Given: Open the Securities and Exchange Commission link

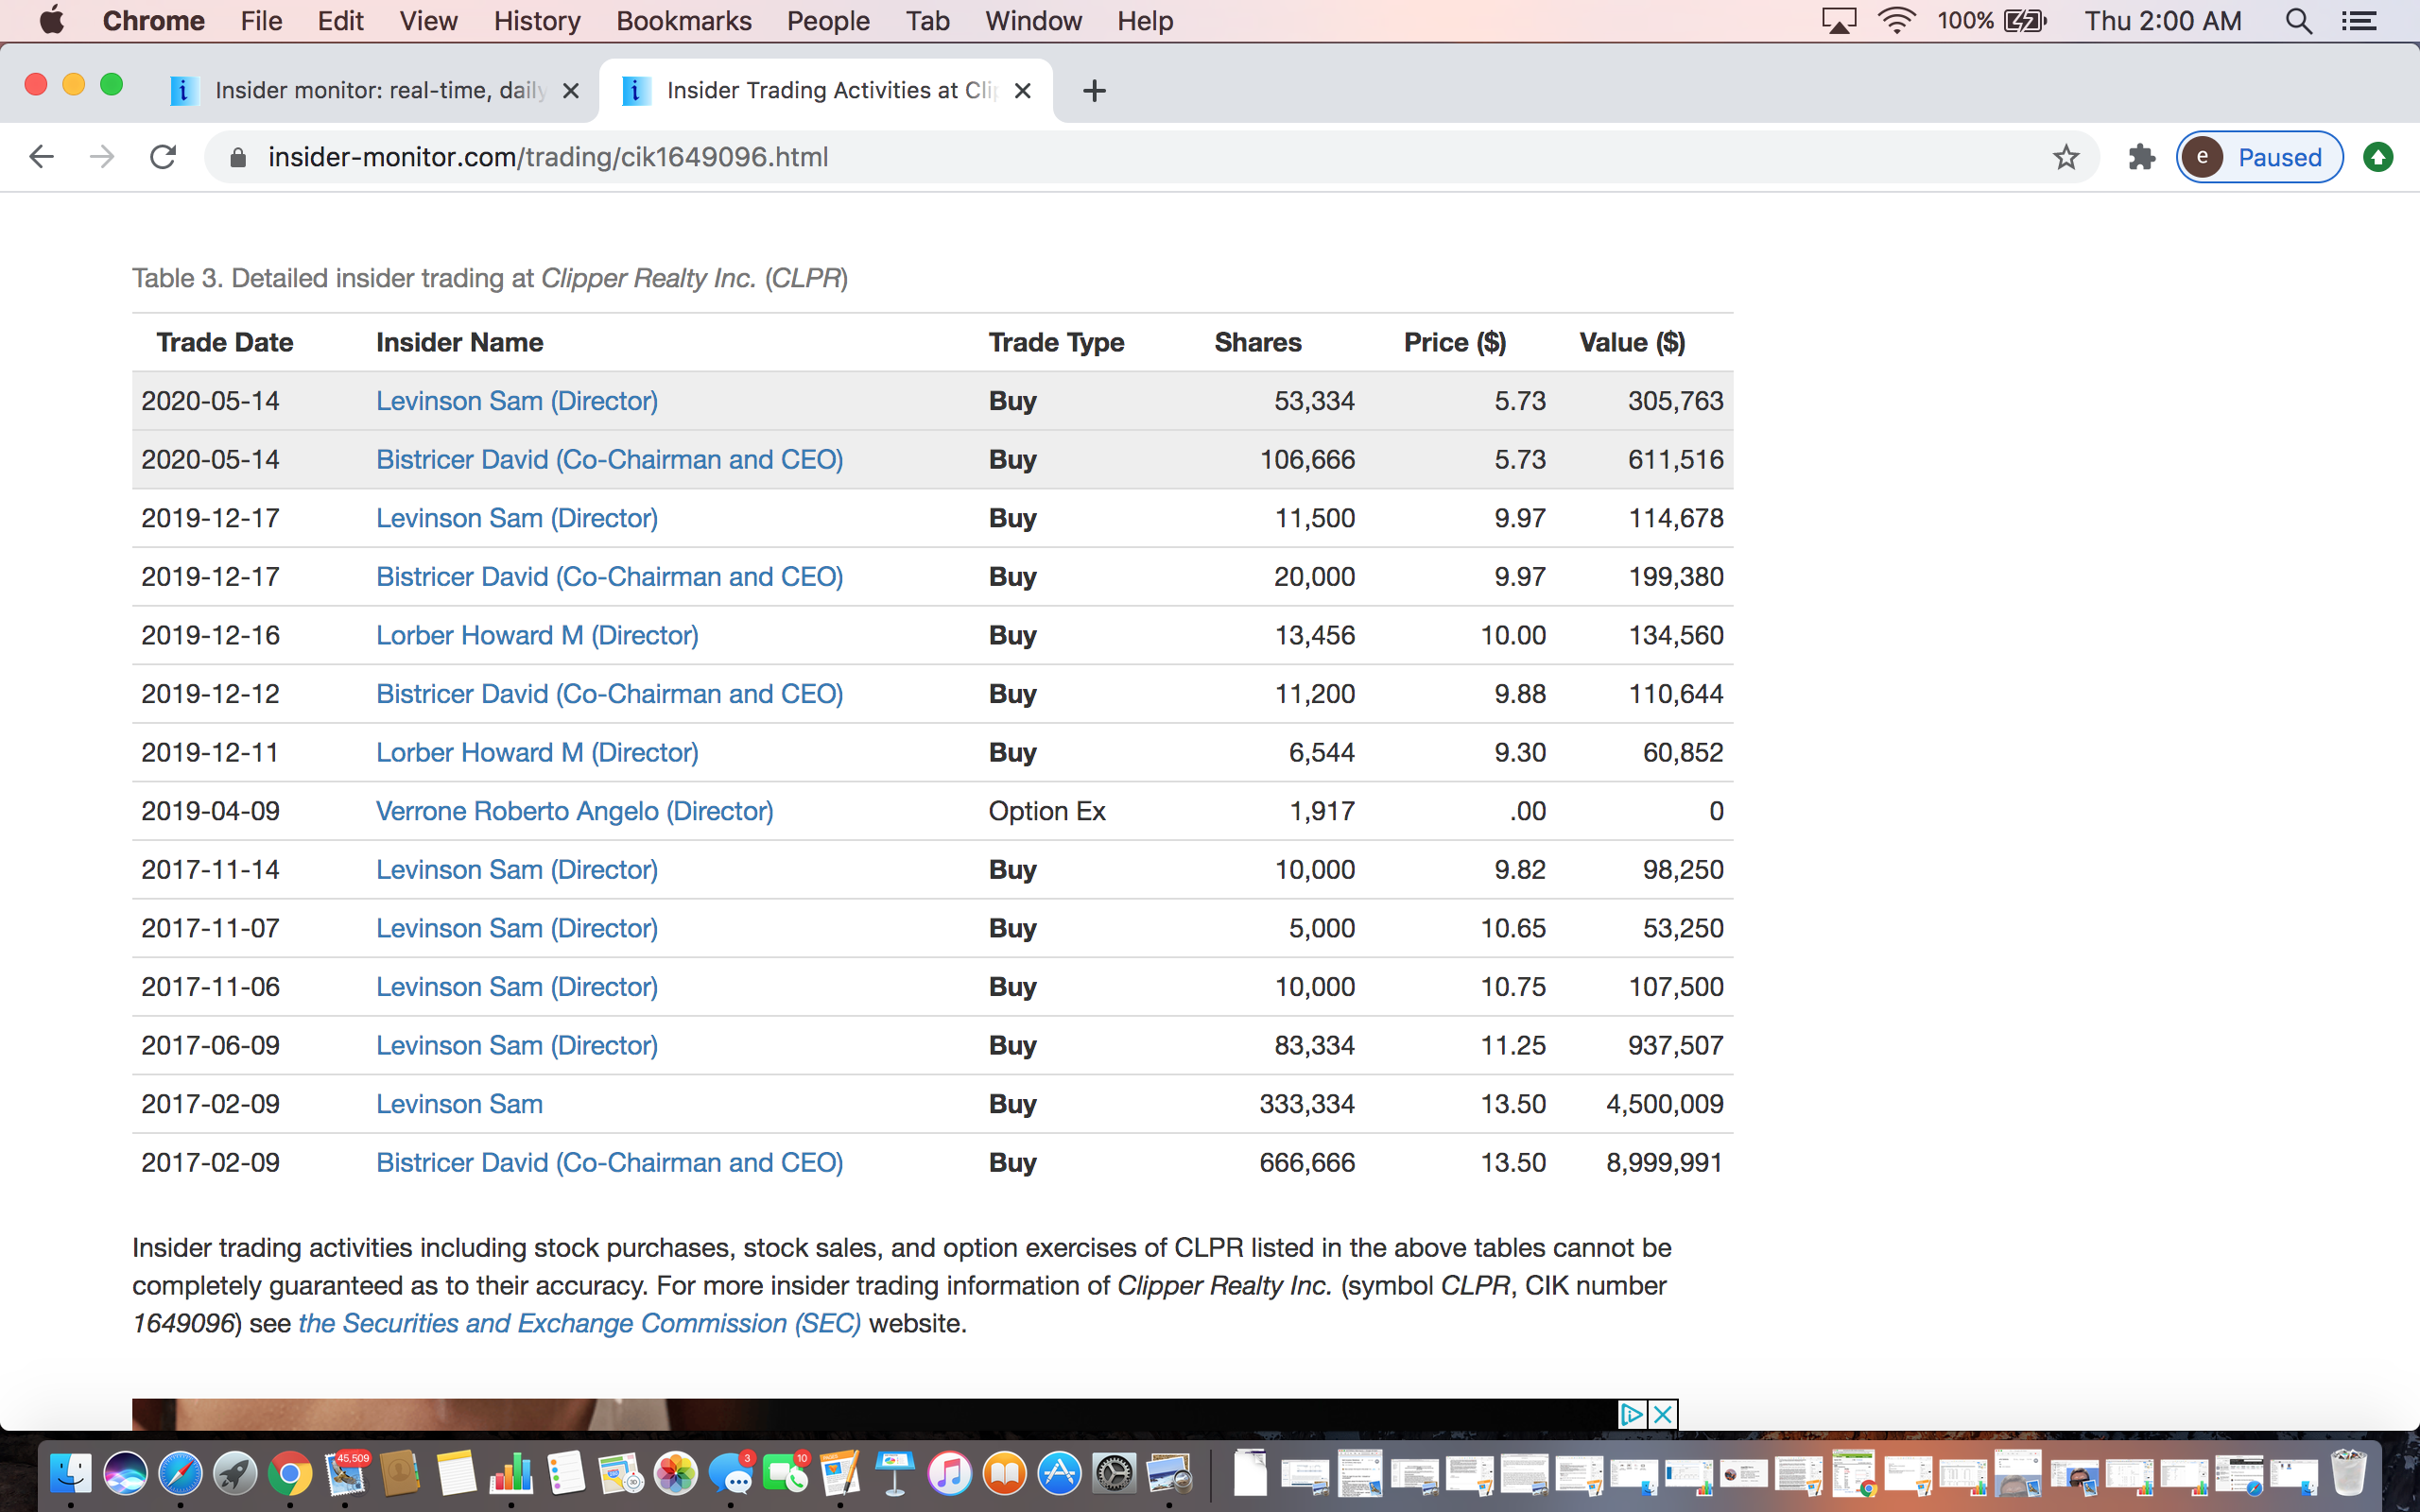Looking at the screenshot, I should click(579, 1323).
